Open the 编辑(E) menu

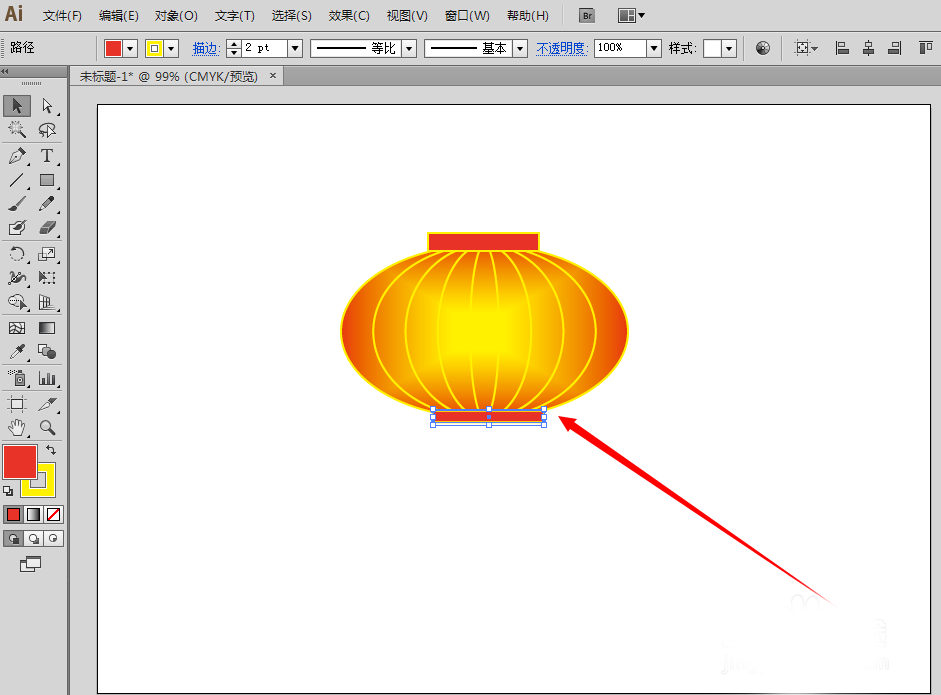[x=118, y=16]
